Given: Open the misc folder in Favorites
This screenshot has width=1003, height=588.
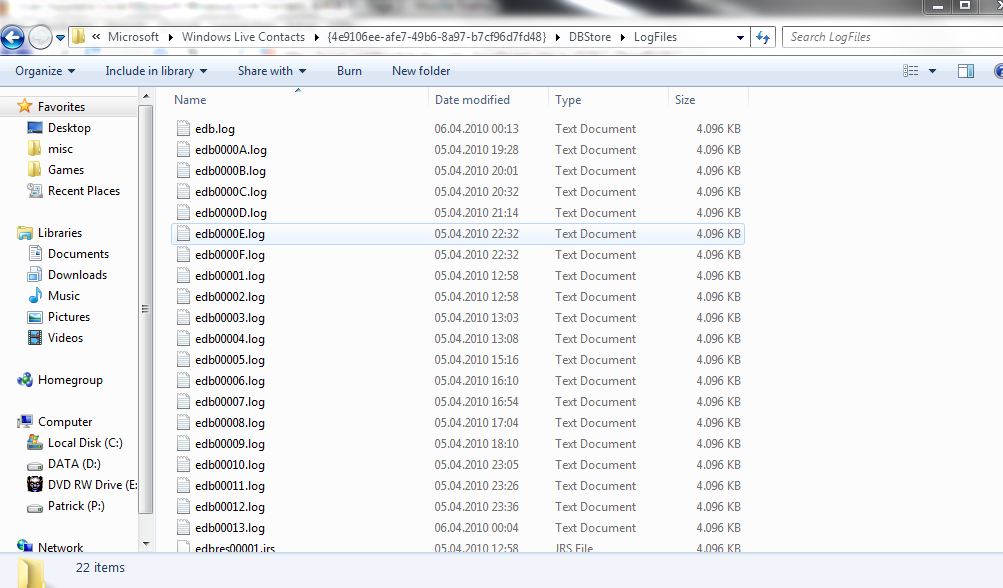Looking at the screenshot, I should tap(60, 149).
